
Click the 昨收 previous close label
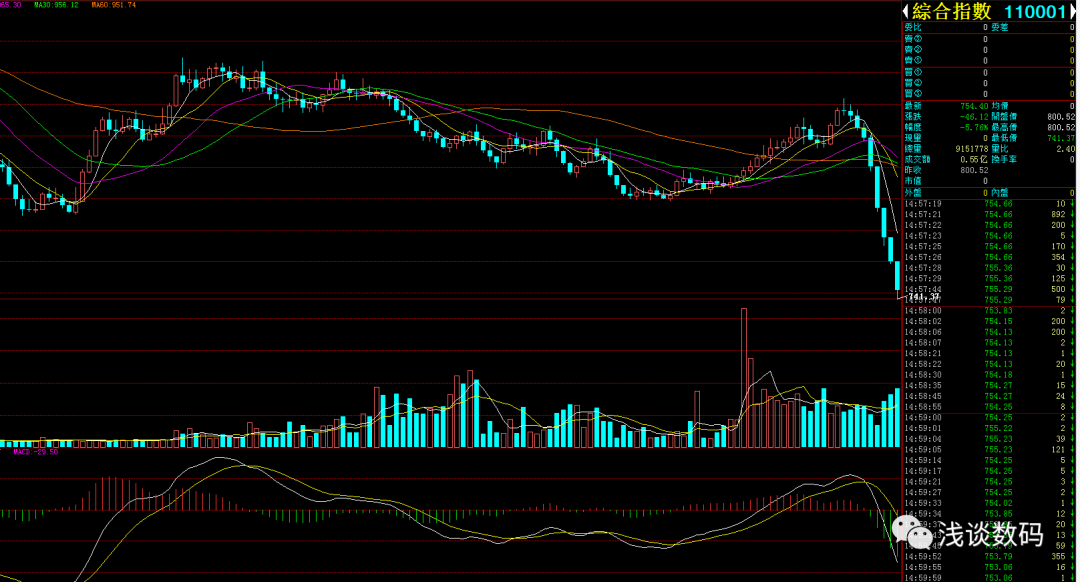[913, 170]
